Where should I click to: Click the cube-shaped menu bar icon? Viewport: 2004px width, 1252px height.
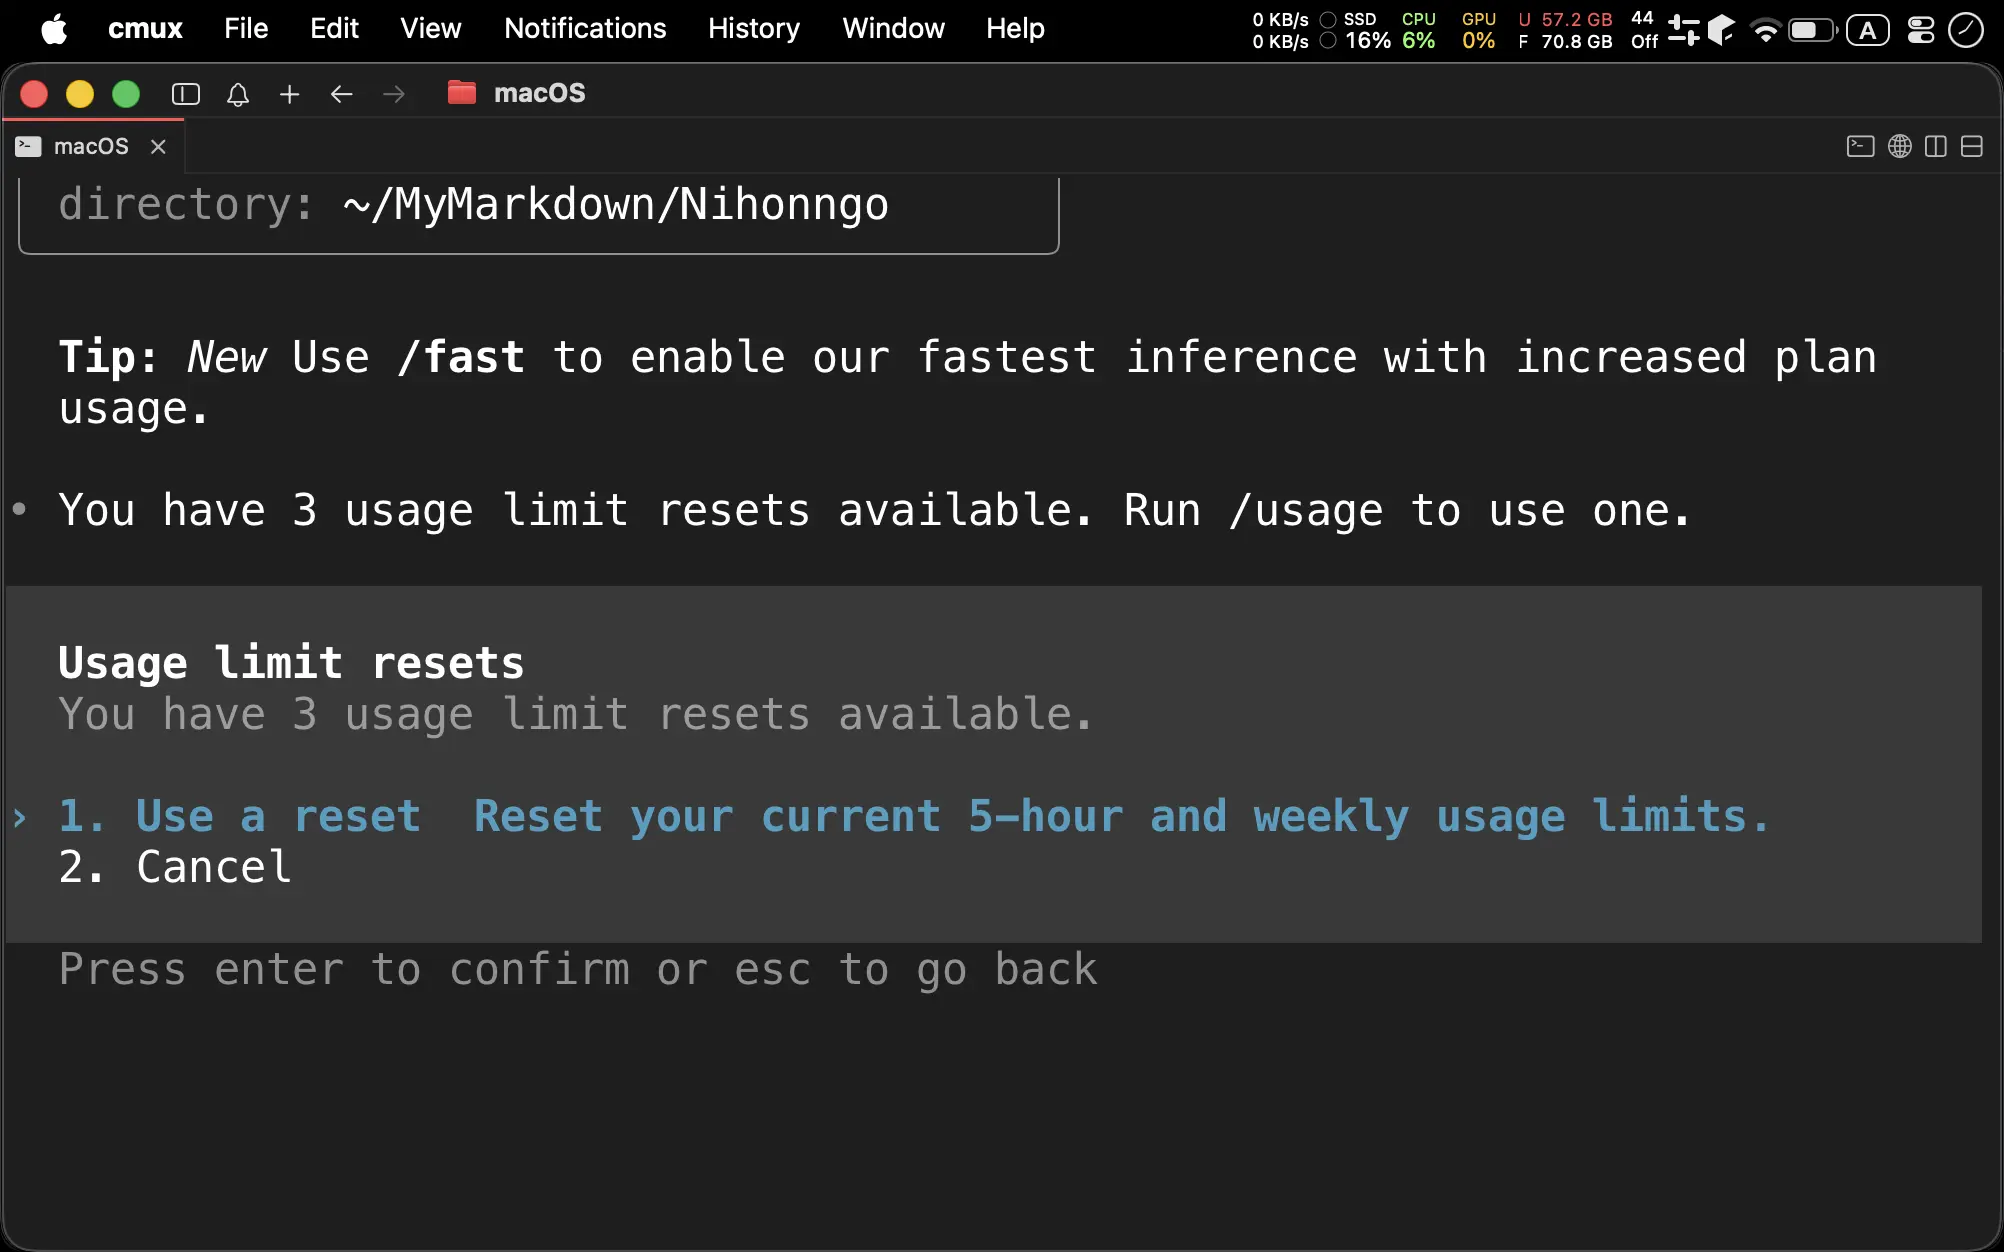pos(1721,30)
